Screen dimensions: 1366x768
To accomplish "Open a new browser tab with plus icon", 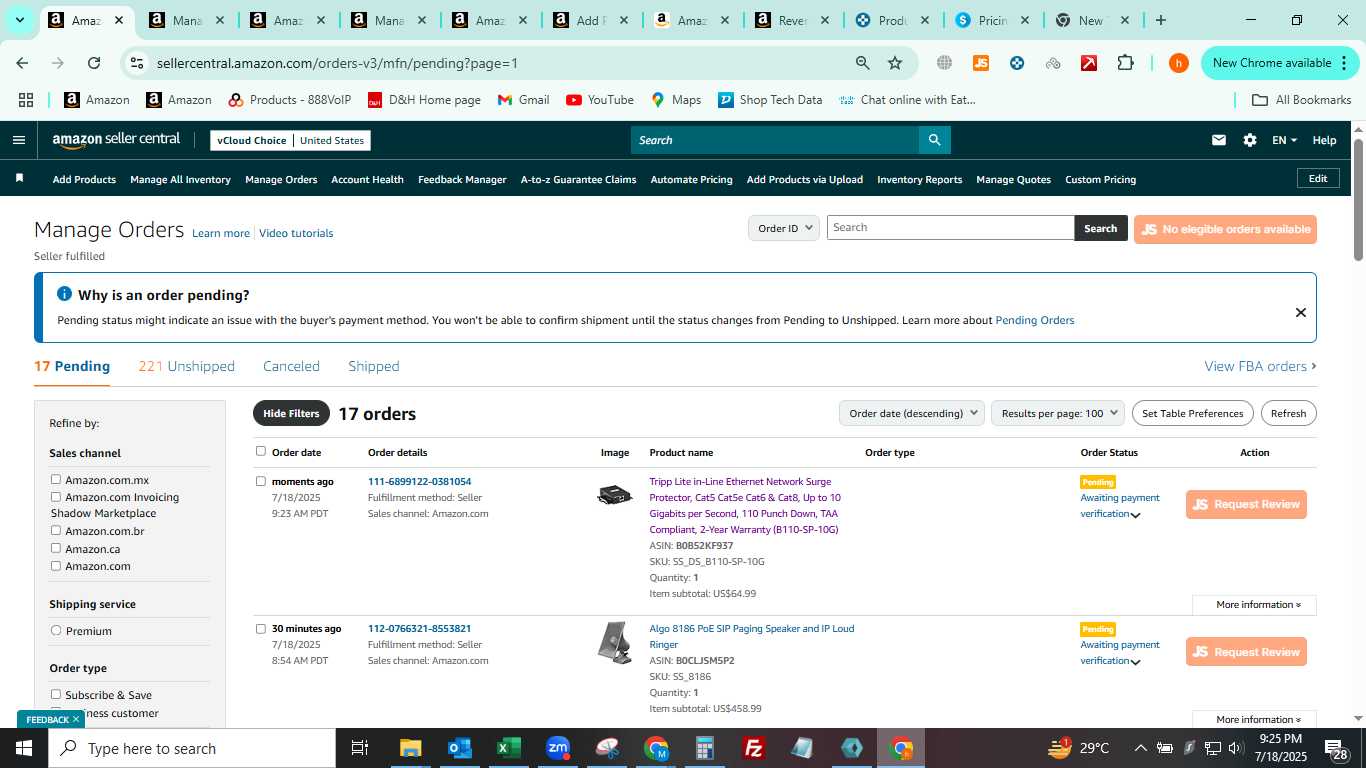I will tap(1160, 20).
